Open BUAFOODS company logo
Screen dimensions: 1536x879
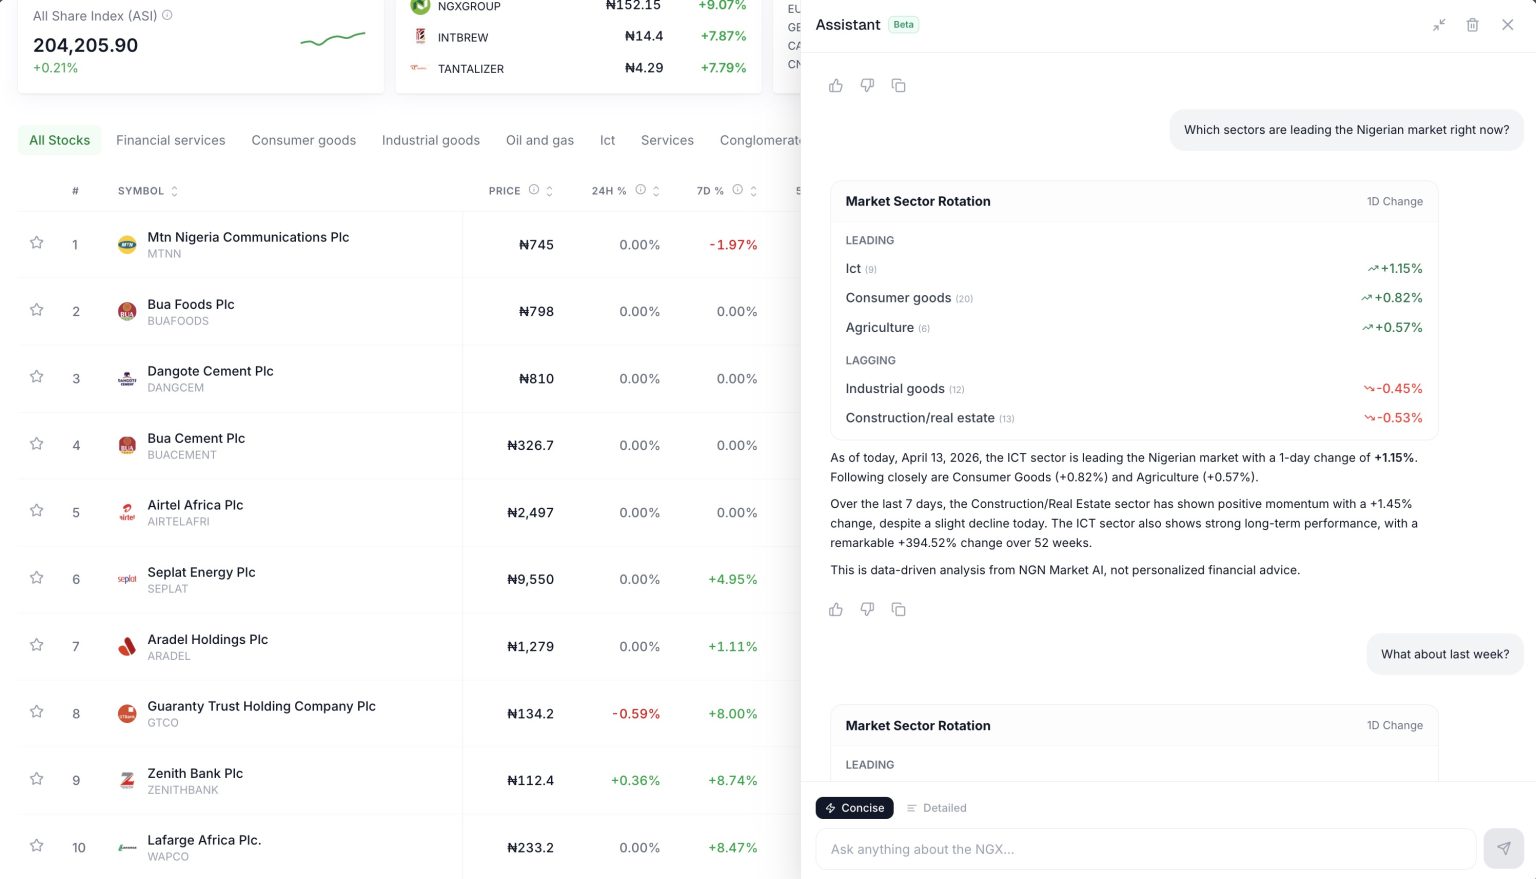[127, 311]
